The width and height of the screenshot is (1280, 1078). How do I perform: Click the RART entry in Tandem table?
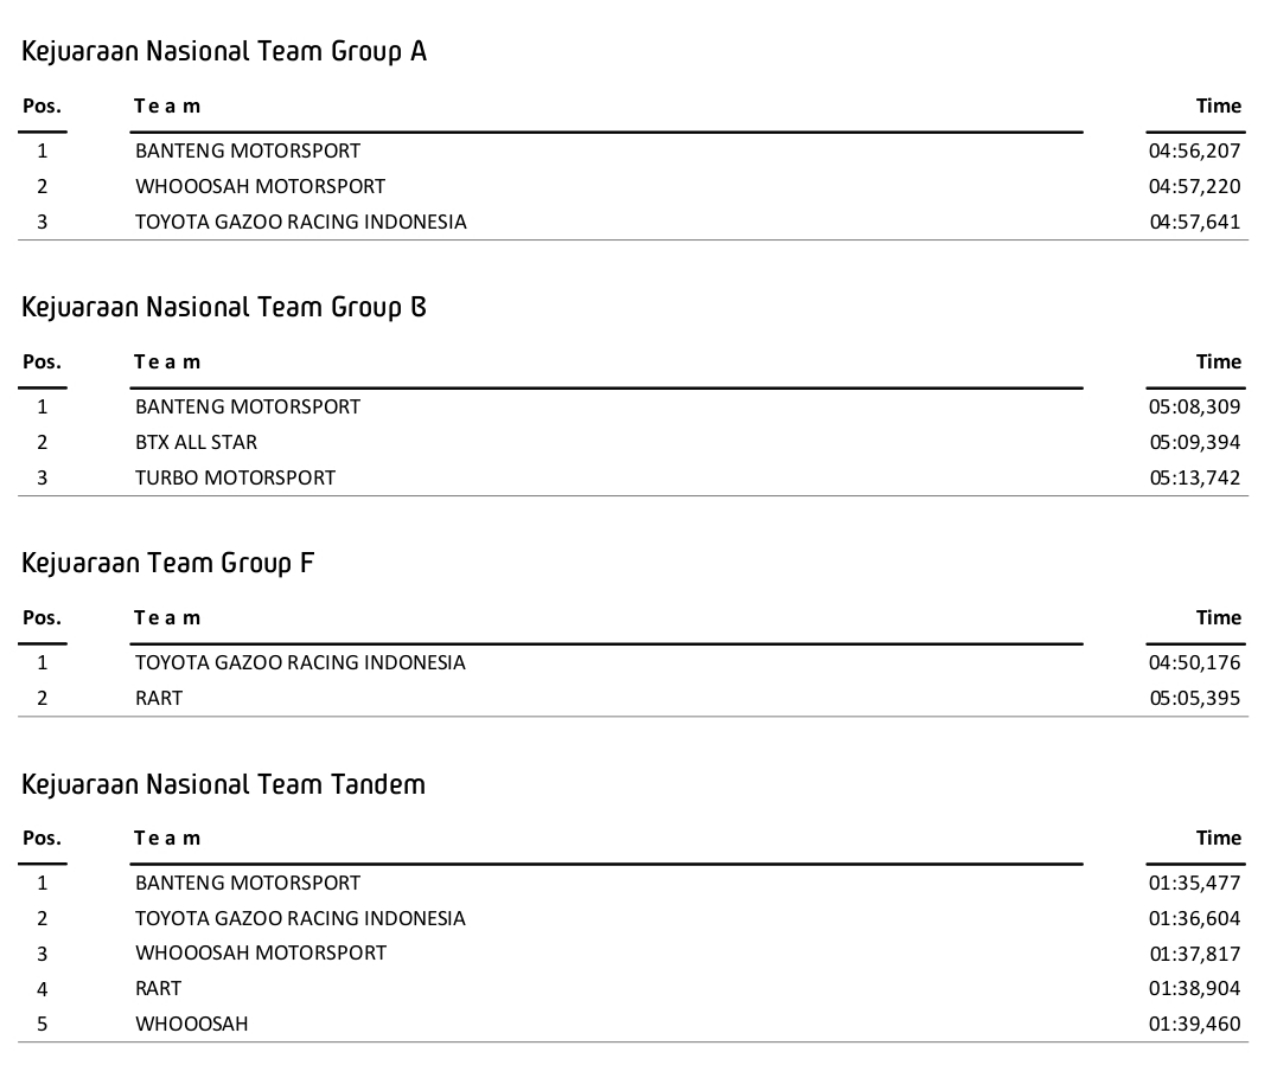pyautogui.click(x=159, y=989)
